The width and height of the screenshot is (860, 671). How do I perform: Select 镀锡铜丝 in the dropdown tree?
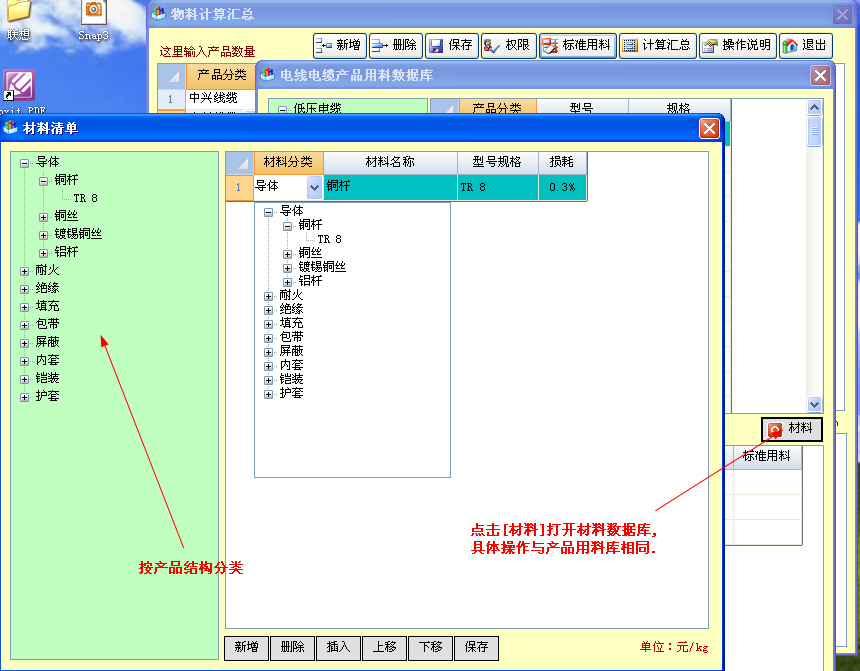pyautogui.click(x=322, y=267)
